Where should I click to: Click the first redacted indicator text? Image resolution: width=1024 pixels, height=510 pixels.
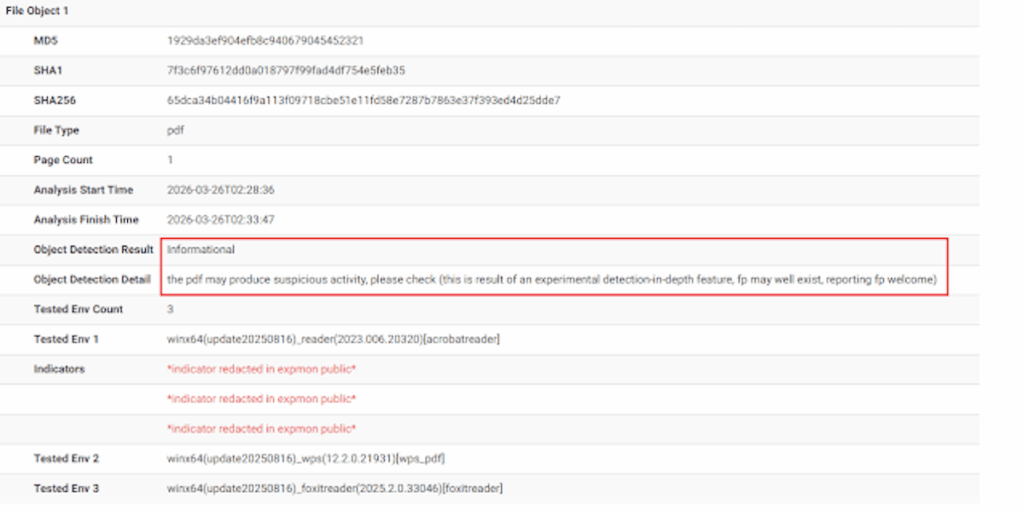262,369
